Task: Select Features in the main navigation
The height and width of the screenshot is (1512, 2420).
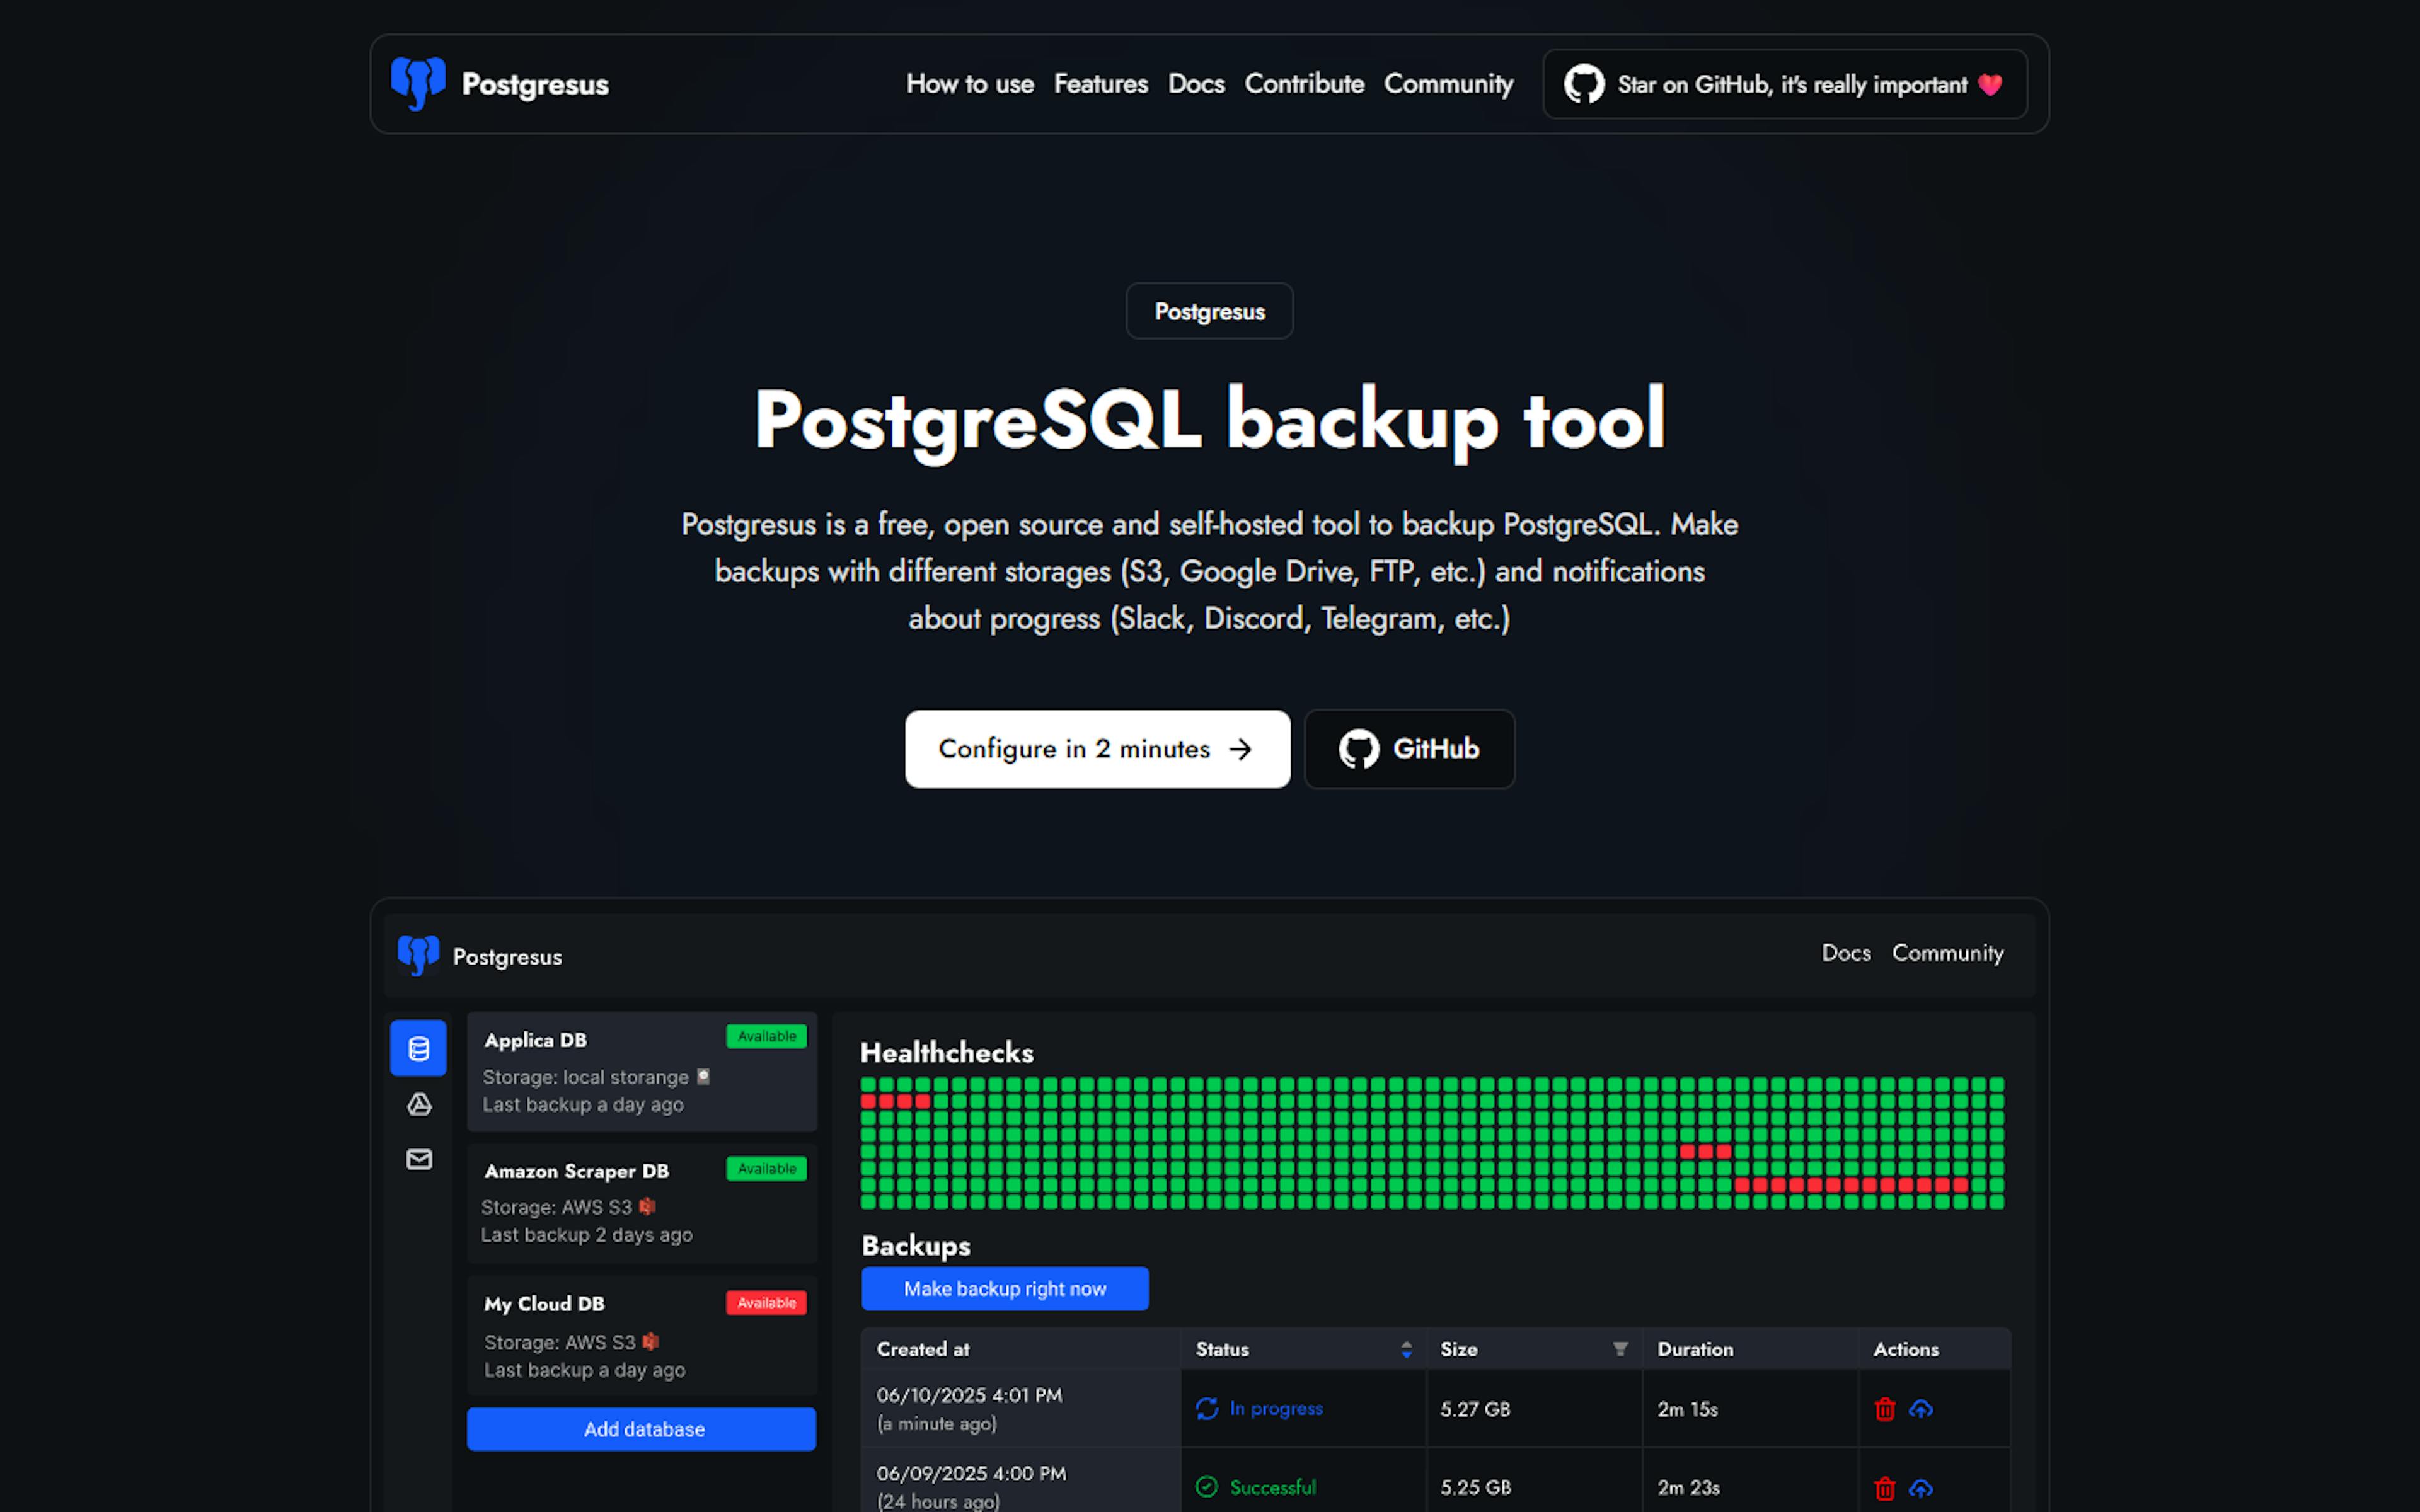Action: click(x=1100, y=84)
